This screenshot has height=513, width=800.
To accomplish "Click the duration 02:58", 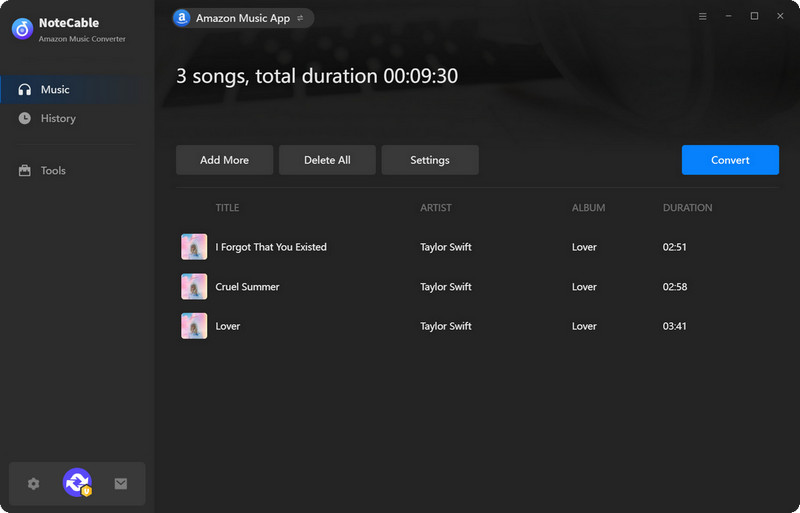I will tap(674, 287).
